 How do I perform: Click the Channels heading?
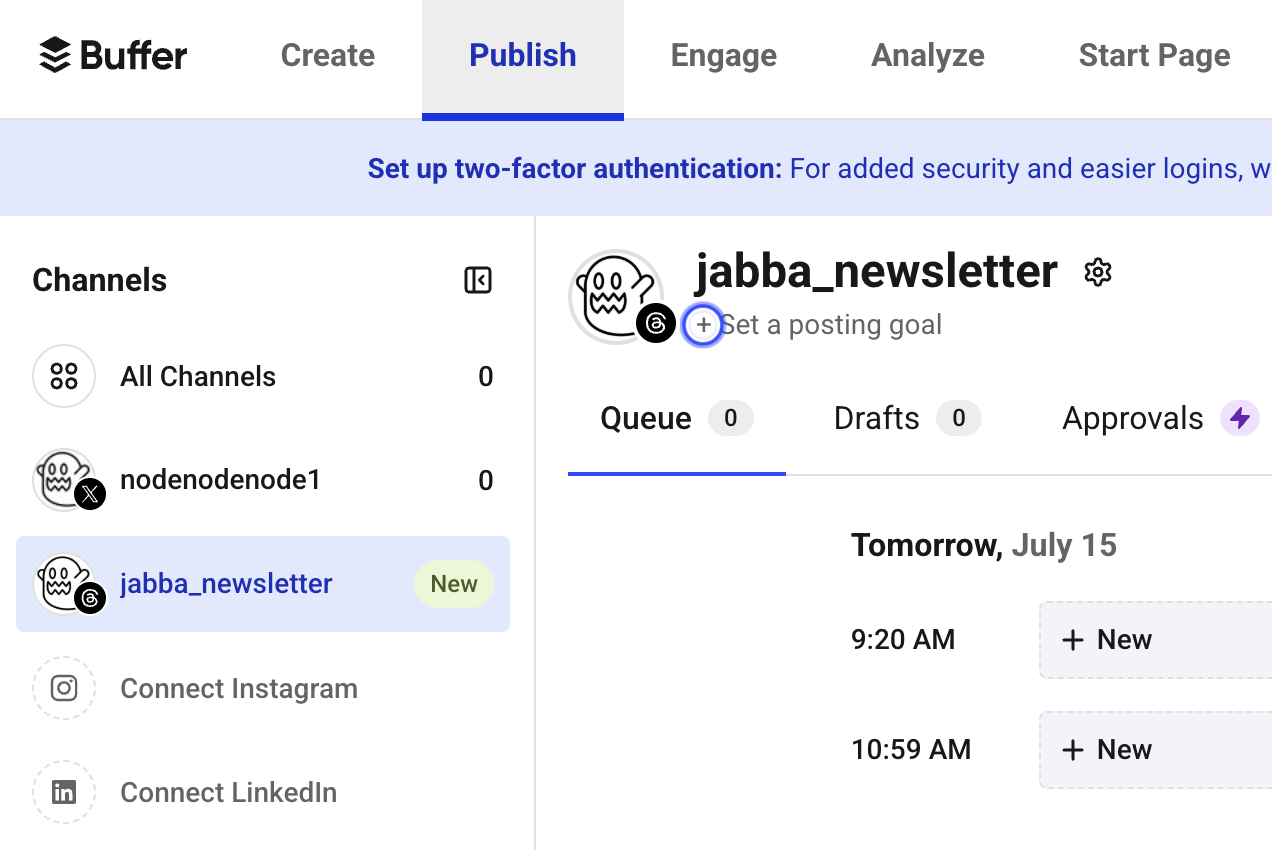pyautogui.click(x=100, y=280)
